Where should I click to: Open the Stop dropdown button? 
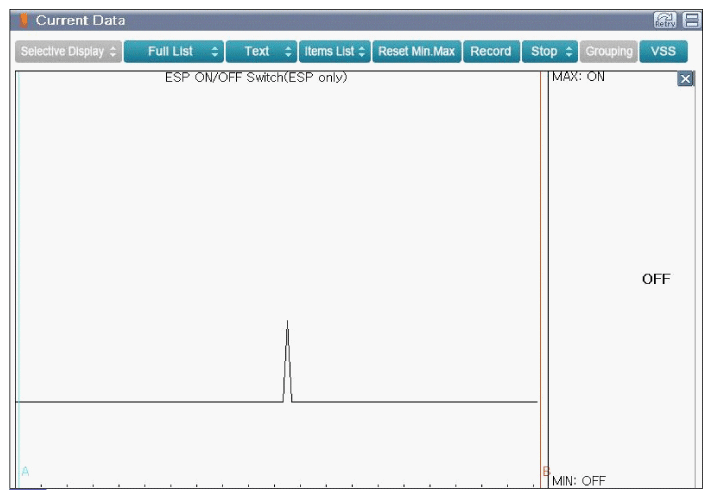[549, 51]
